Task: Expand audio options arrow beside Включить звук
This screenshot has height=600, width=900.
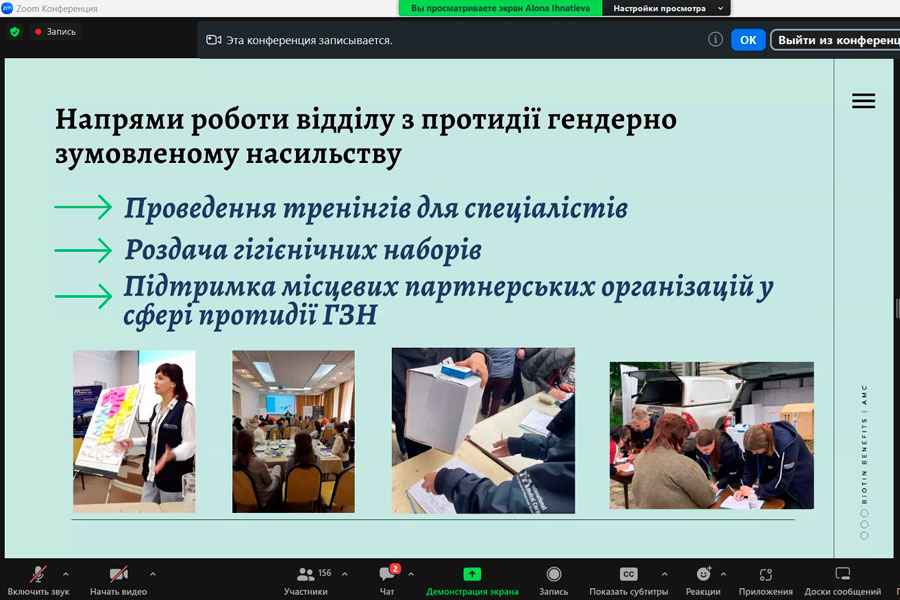Action: click(66, 574)
